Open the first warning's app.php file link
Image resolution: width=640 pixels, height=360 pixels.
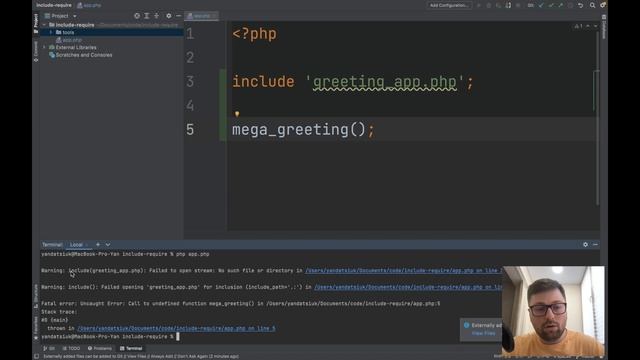tap(404, 270)
